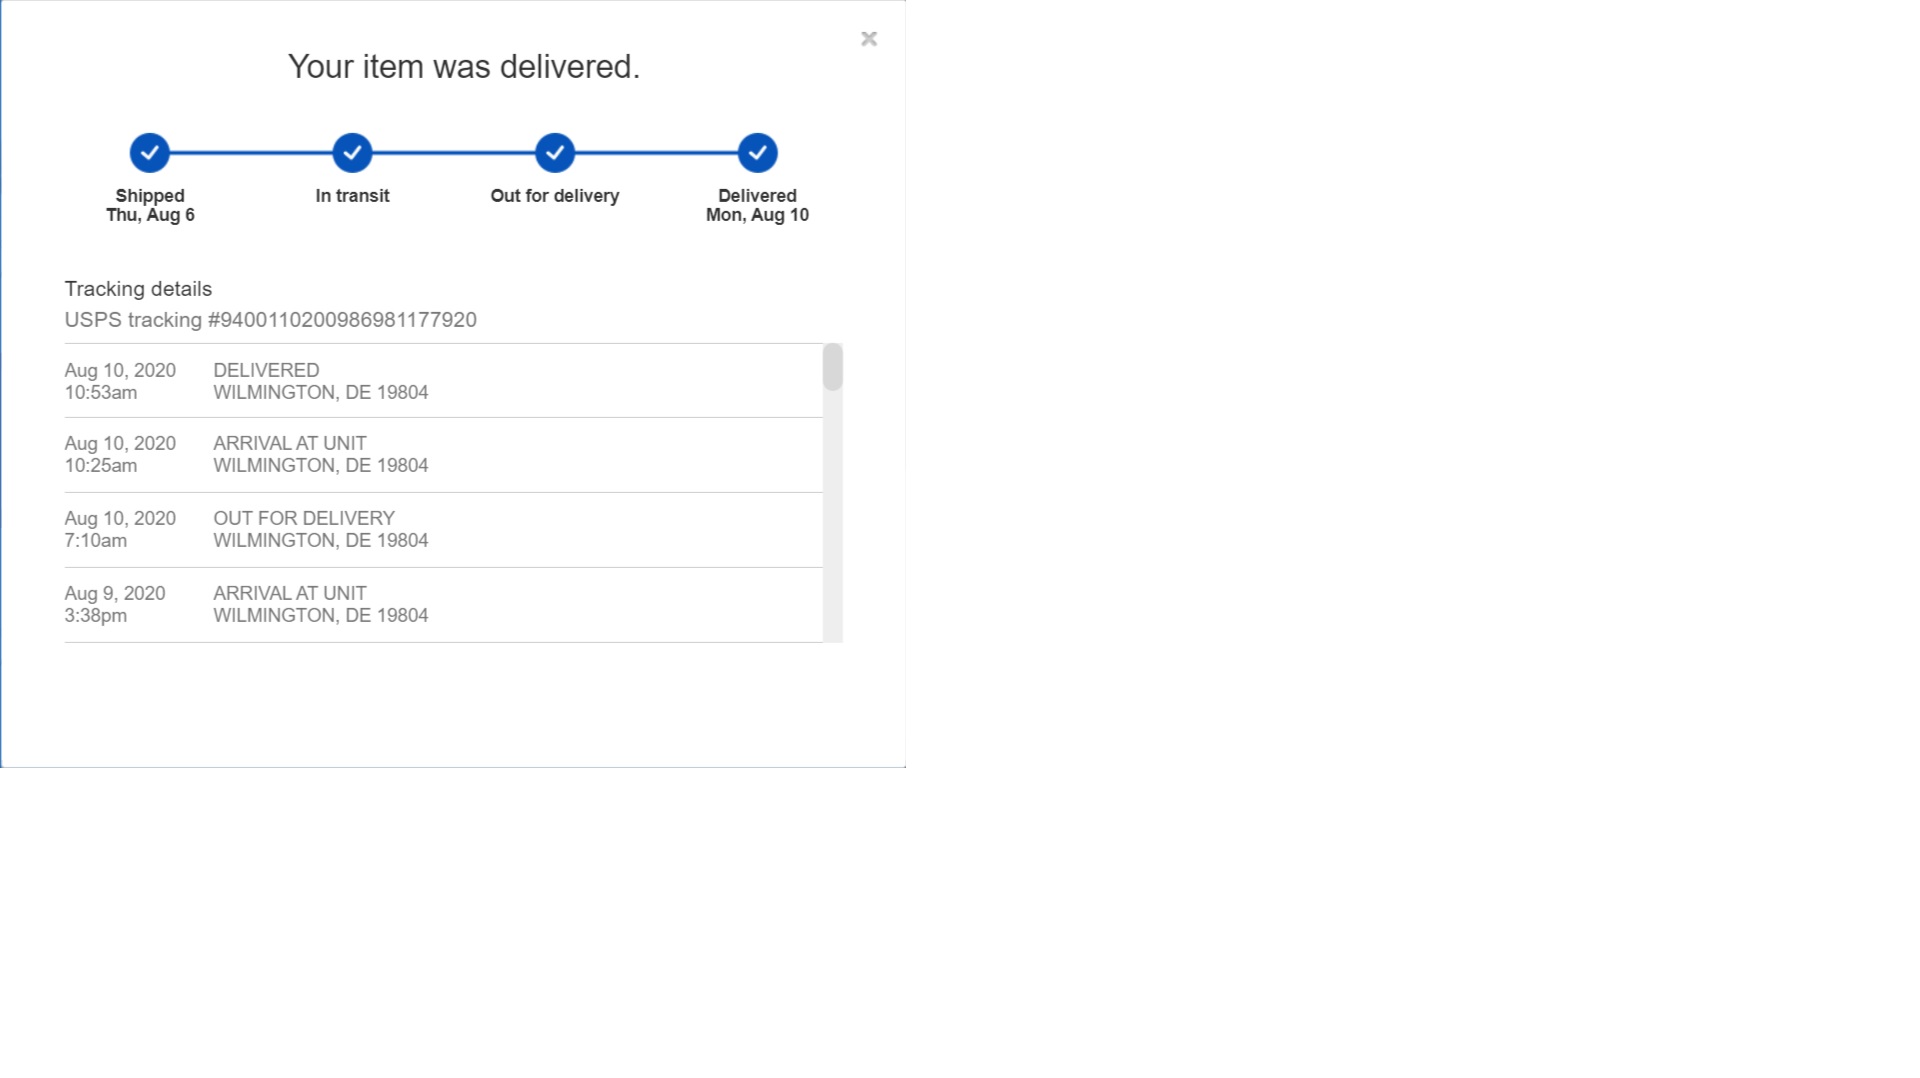The image size is (1920, 1078).
Task: Click the In transit checkmark icon
Action: (x=352, y=153)
